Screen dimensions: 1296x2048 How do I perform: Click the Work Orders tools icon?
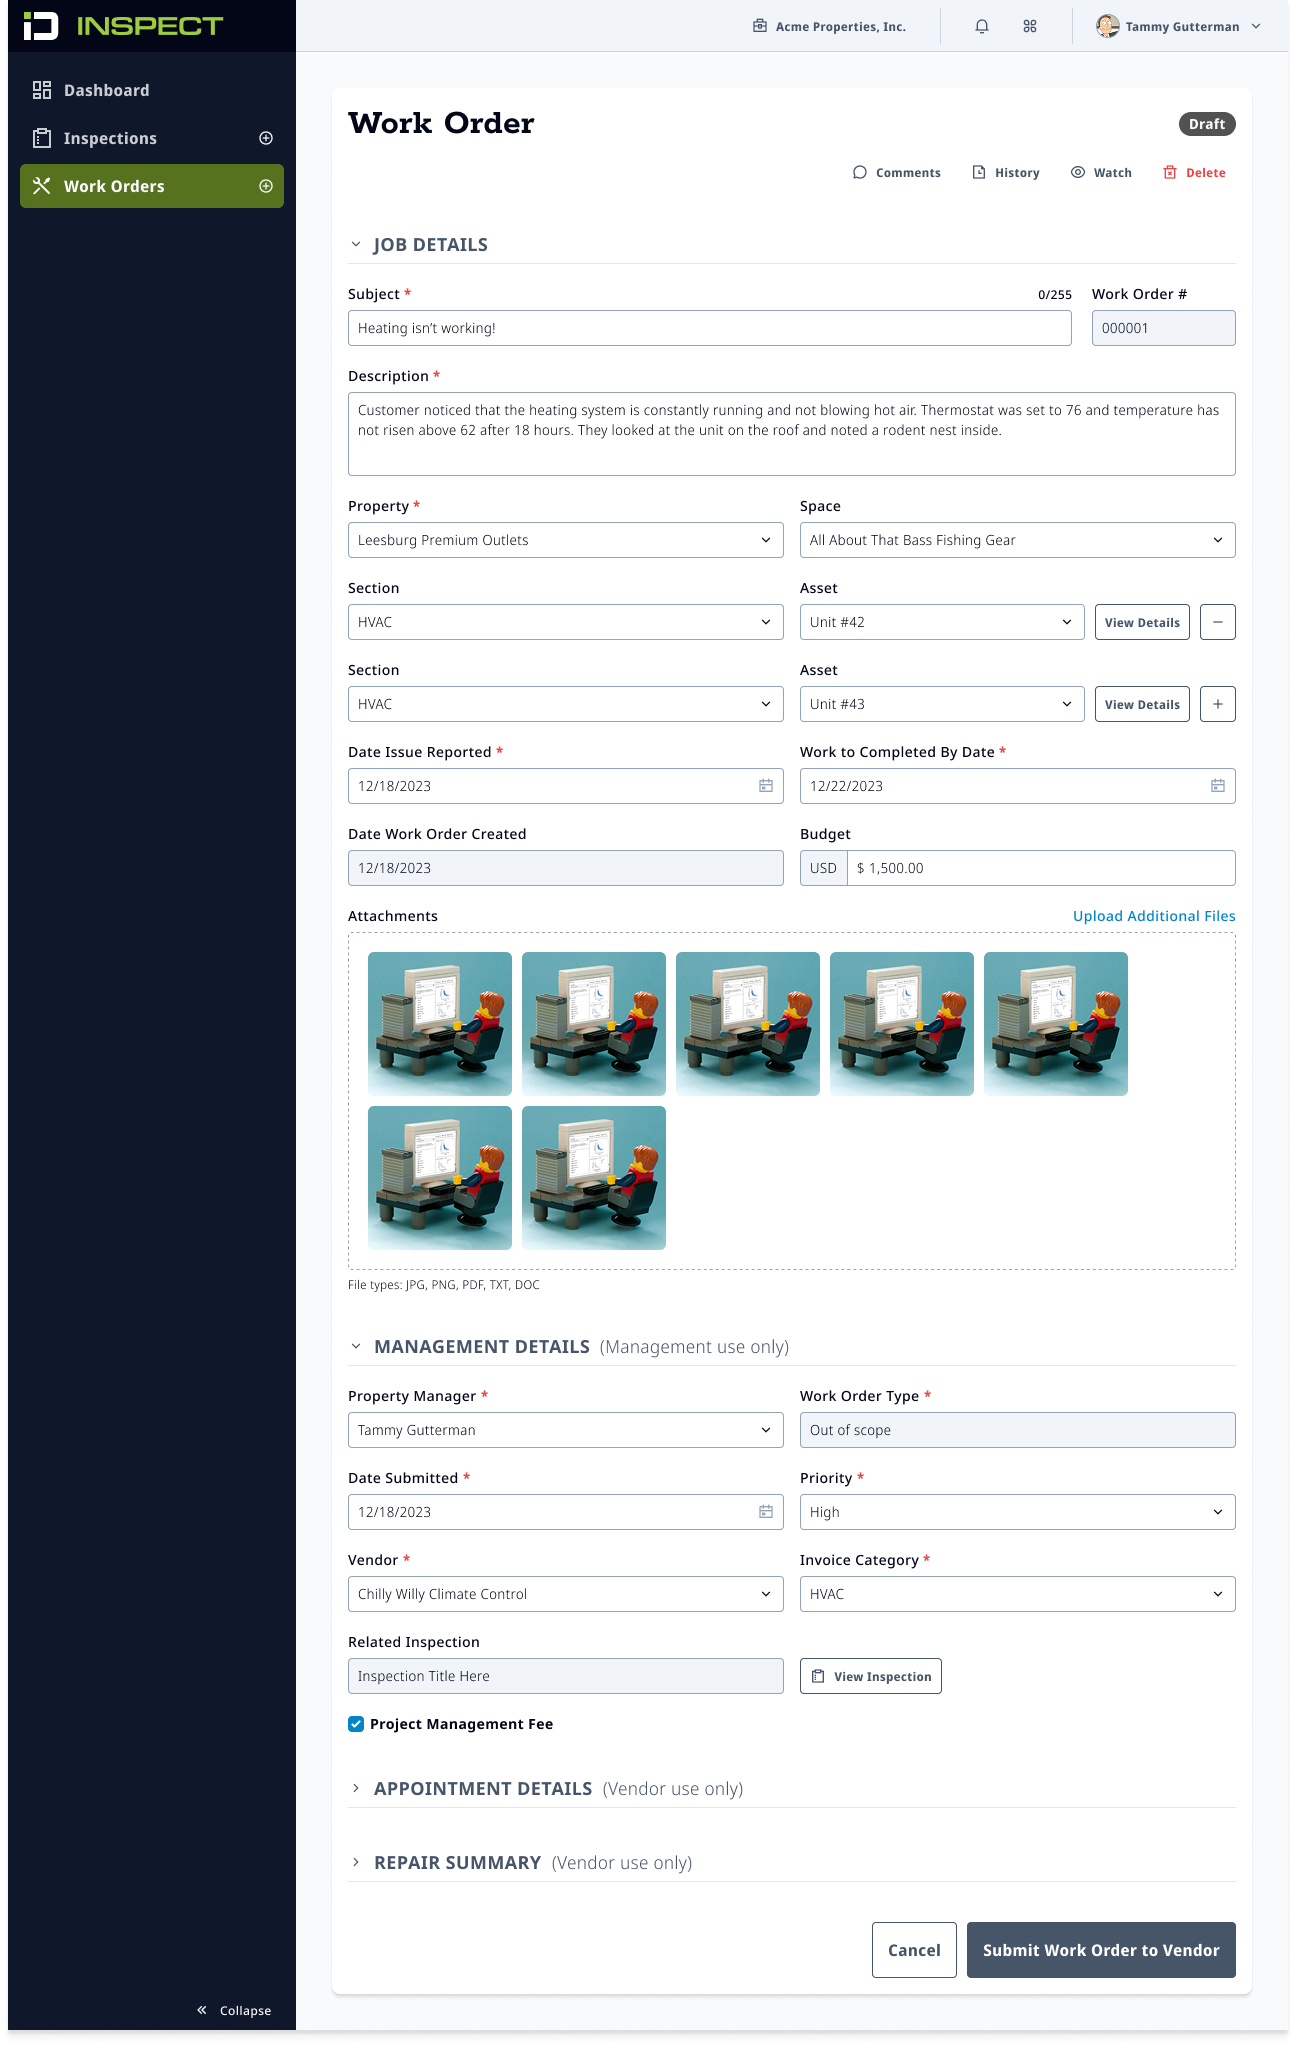tap(42, 186)
